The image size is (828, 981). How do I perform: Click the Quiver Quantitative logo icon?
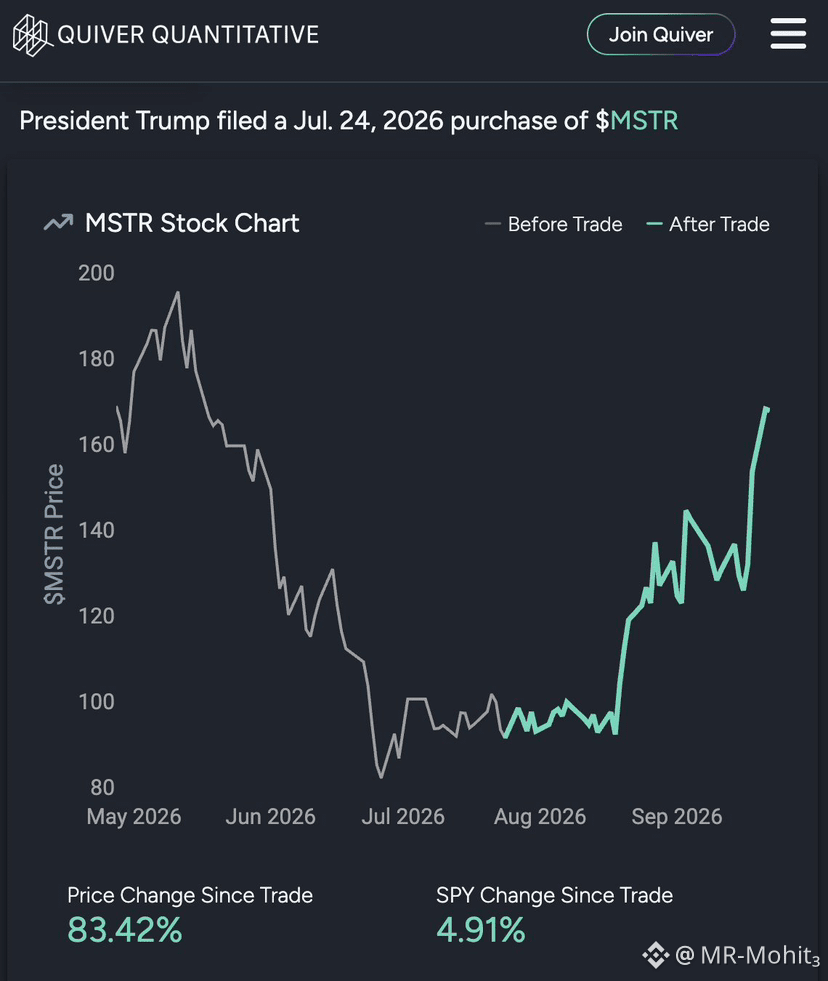[x=32, y=35]
